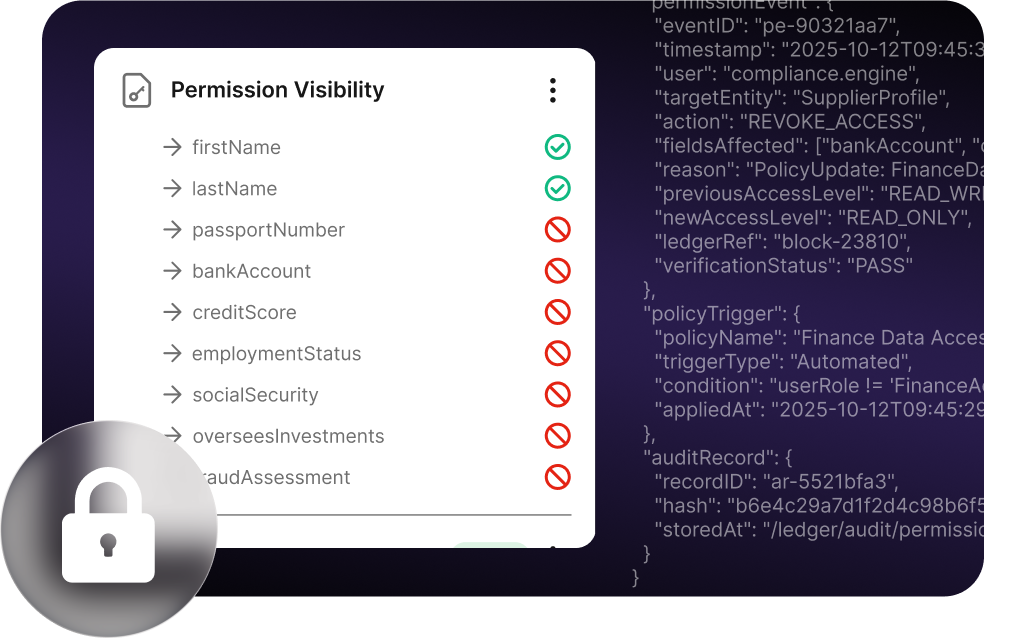Toggle passportNumber blocked status icon
This screenshot has height=638, width=1026.
[x=557, y=230]
